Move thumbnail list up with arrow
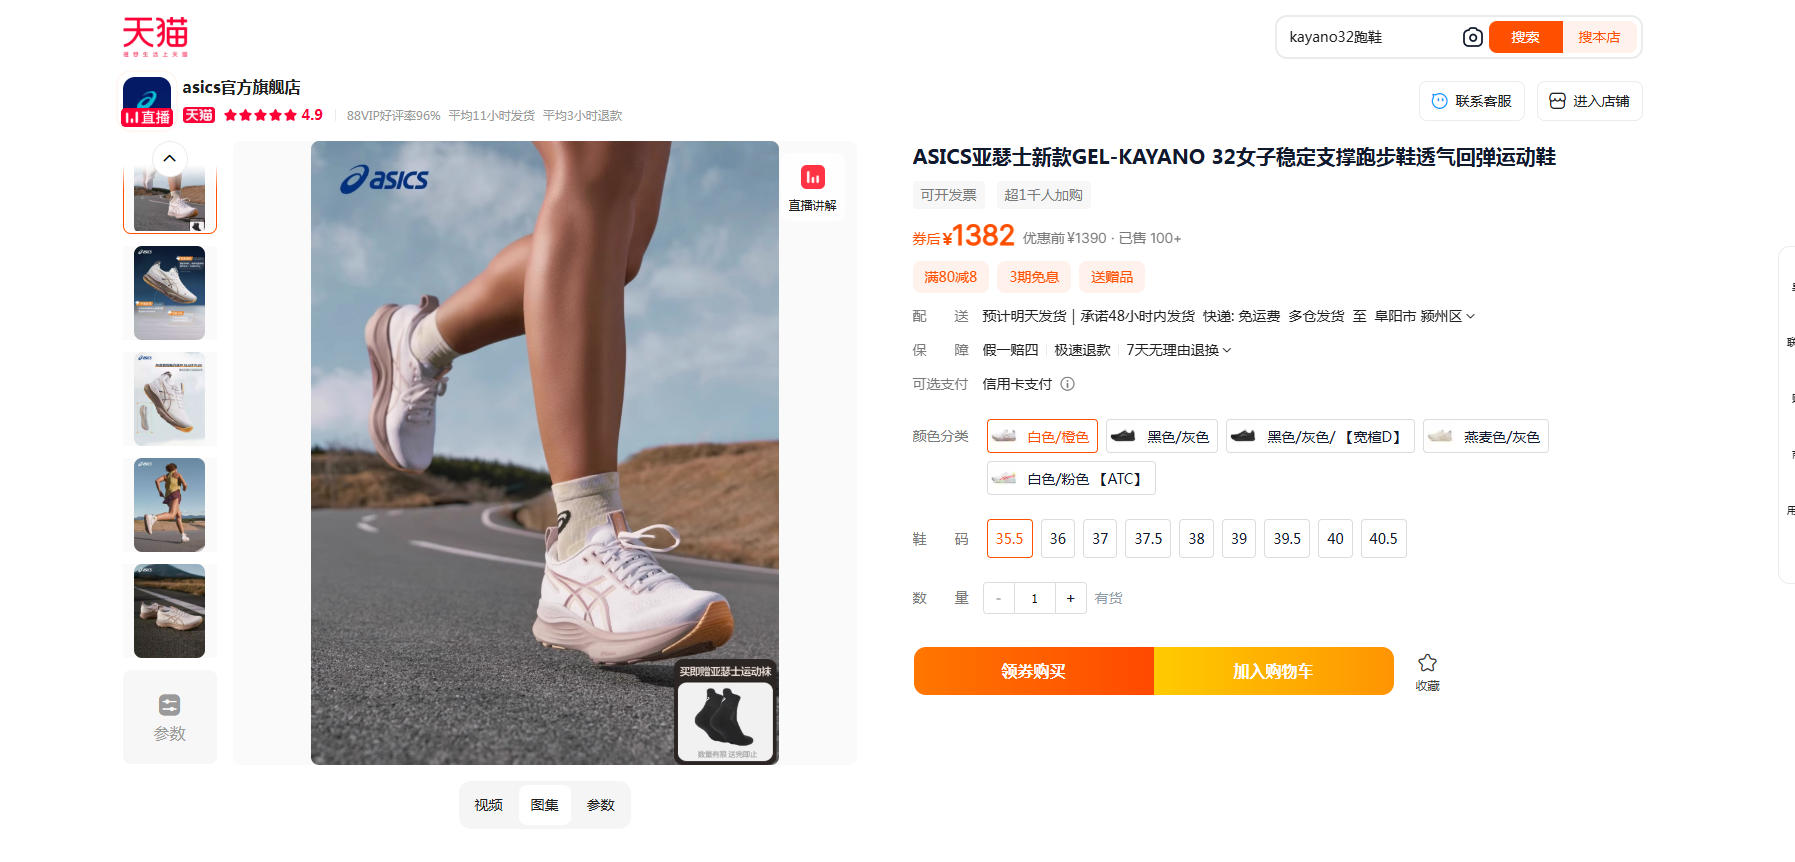Viewport: 1795px width, 862px height. 169,158
